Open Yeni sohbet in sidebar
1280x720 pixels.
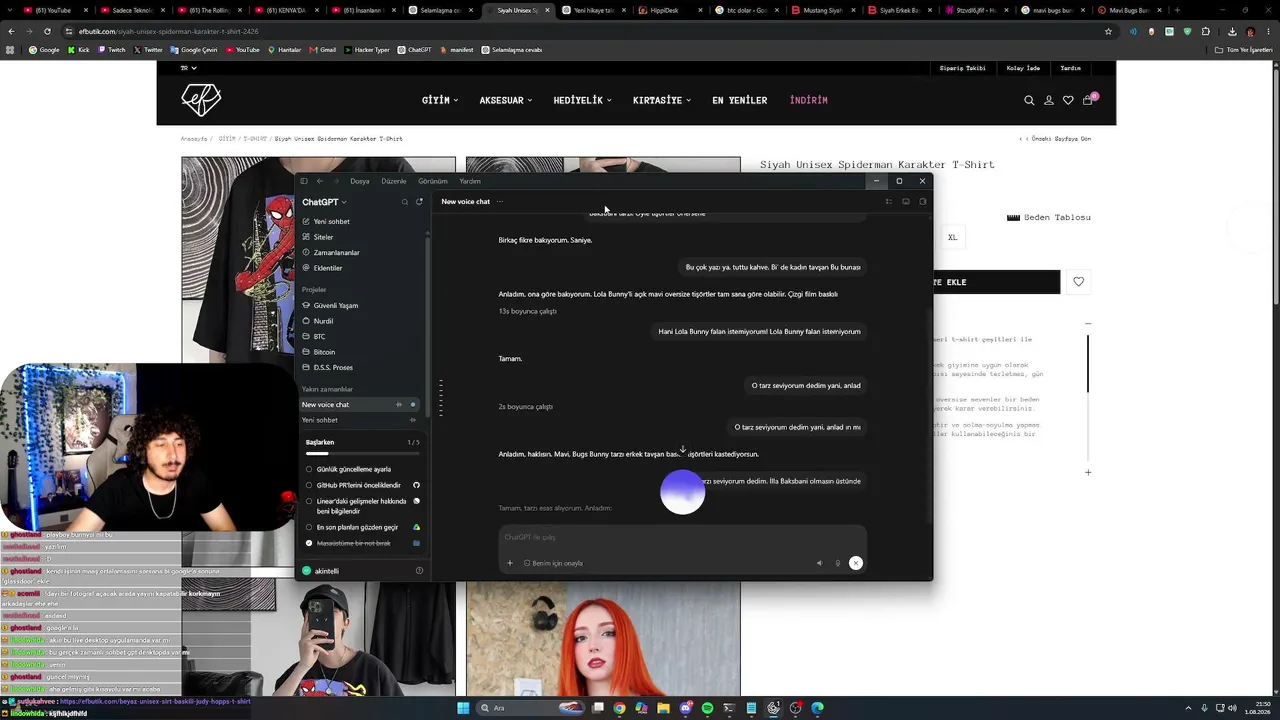coord(332,222)
